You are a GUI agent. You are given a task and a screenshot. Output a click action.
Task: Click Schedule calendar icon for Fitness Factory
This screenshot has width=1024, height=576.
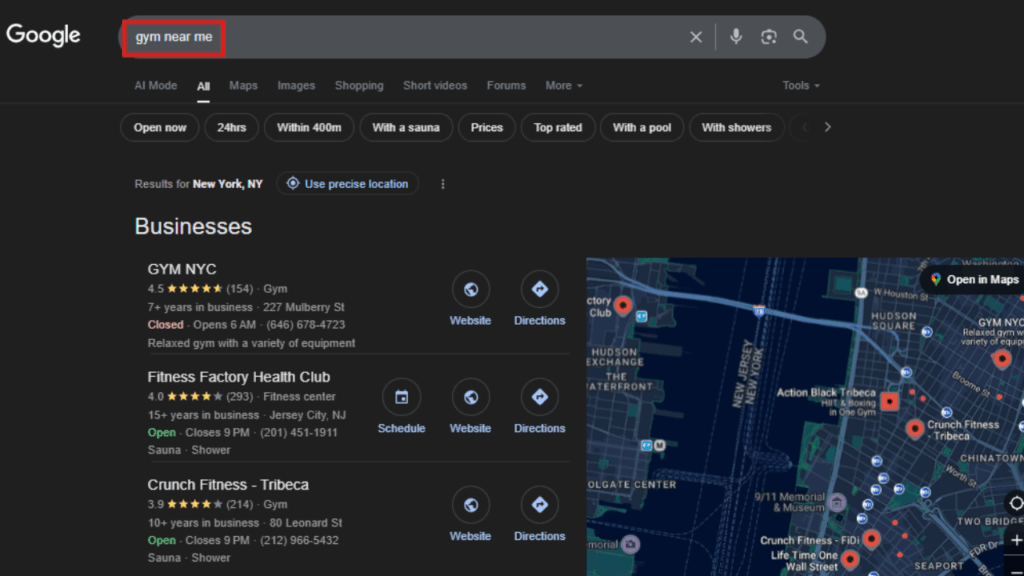[401, 397]
